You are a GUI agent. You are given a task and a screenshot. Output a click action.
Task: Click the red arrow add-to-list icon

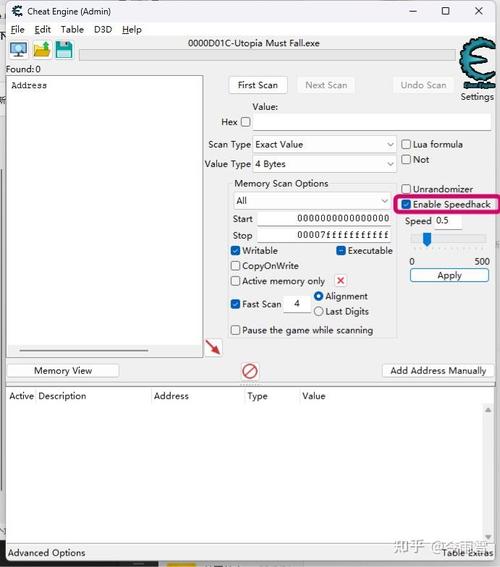pyautogui.click(x=213, y=348)
